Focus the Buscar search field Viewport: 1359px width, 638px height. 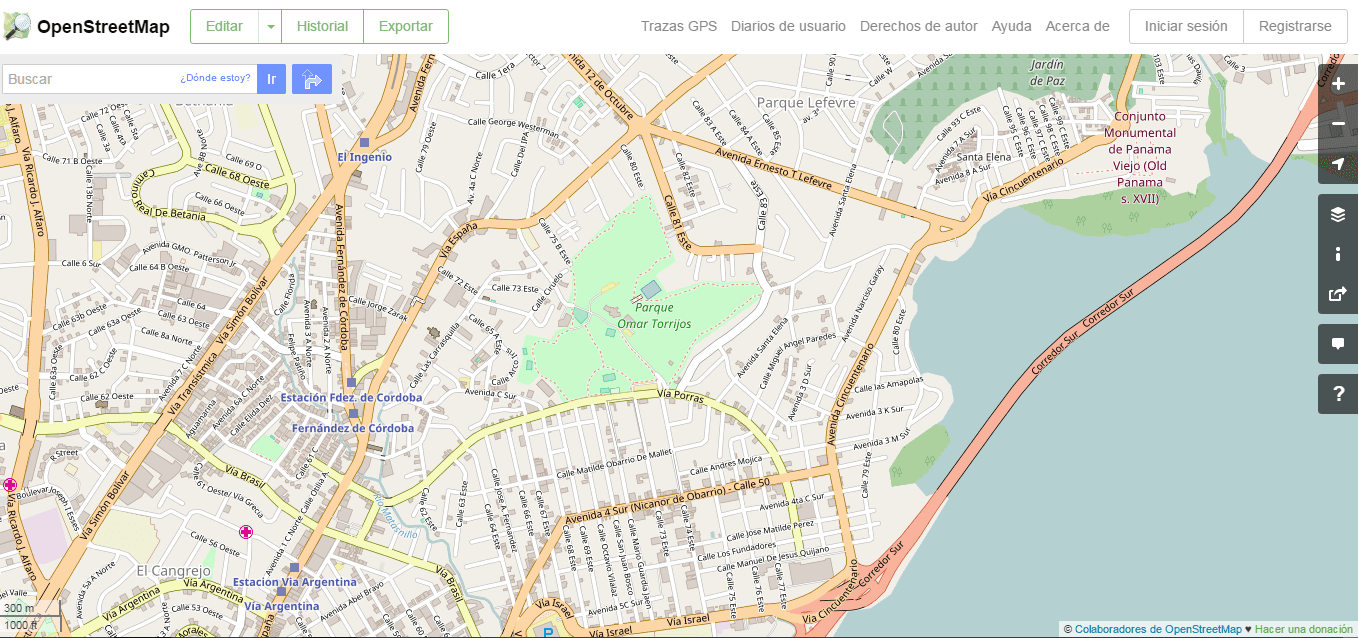tap(90, 79)
